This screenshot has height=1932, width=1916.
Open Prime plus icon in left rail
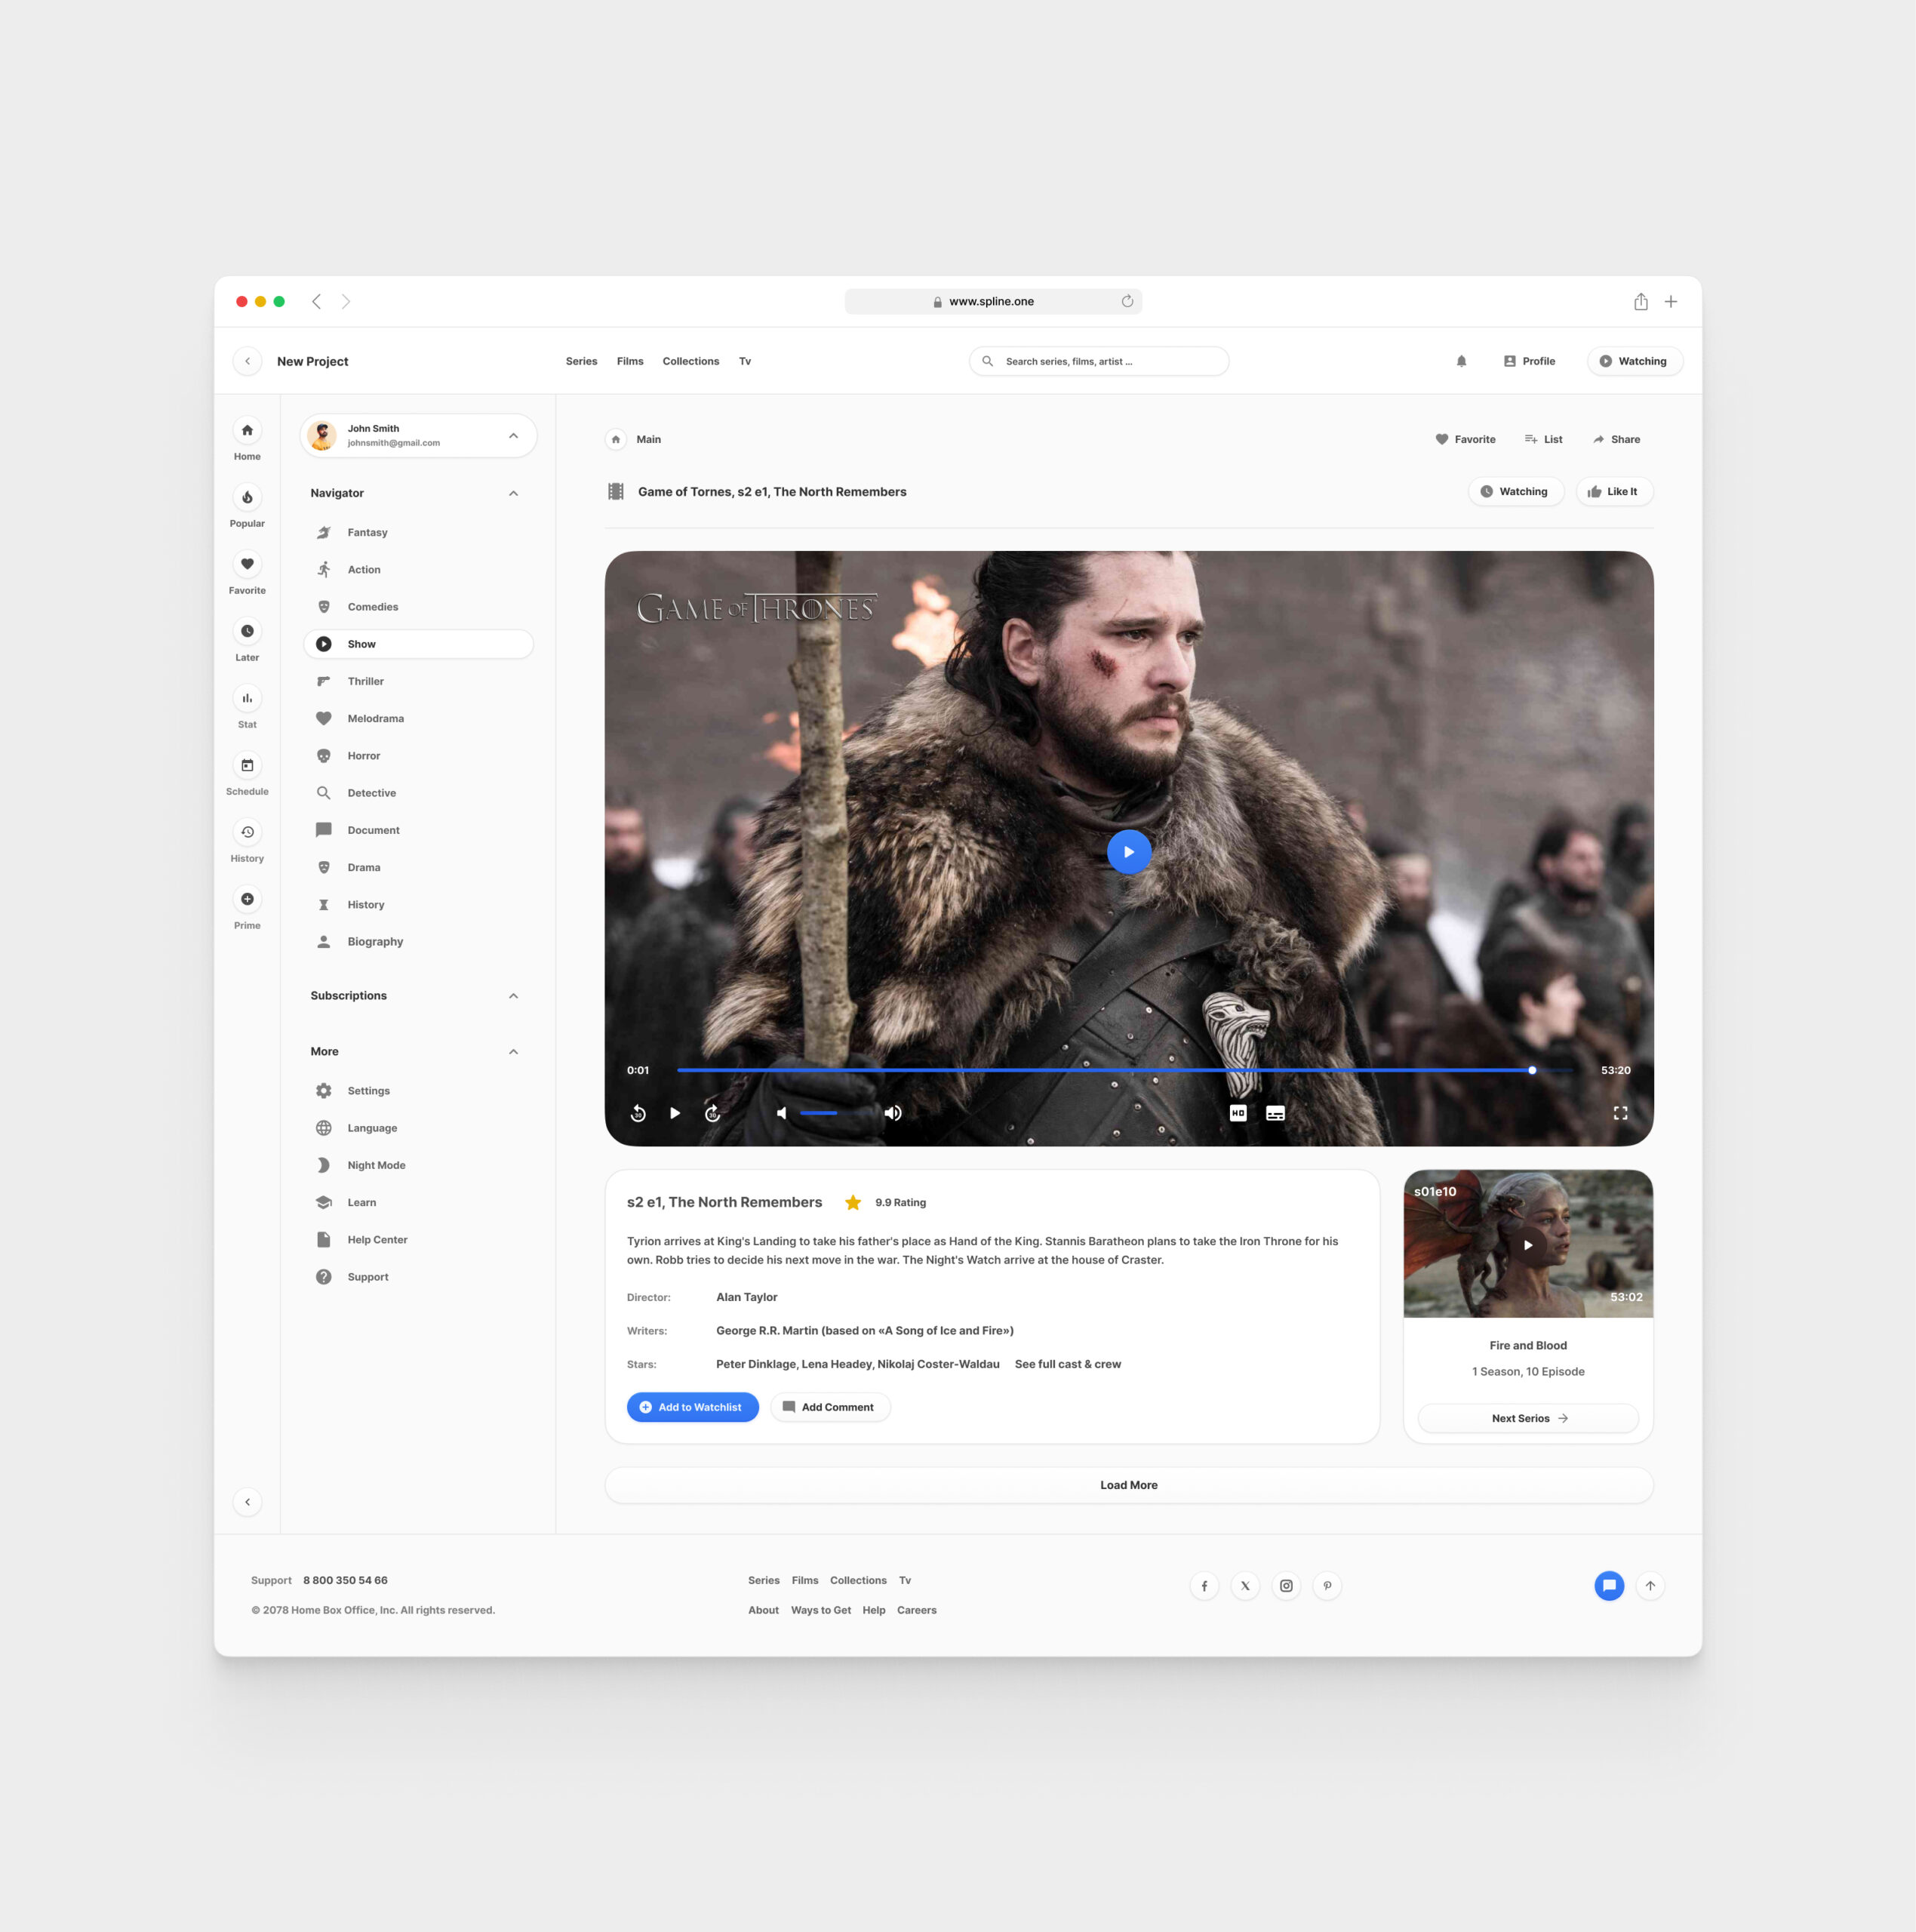click(x=247, y=899)
